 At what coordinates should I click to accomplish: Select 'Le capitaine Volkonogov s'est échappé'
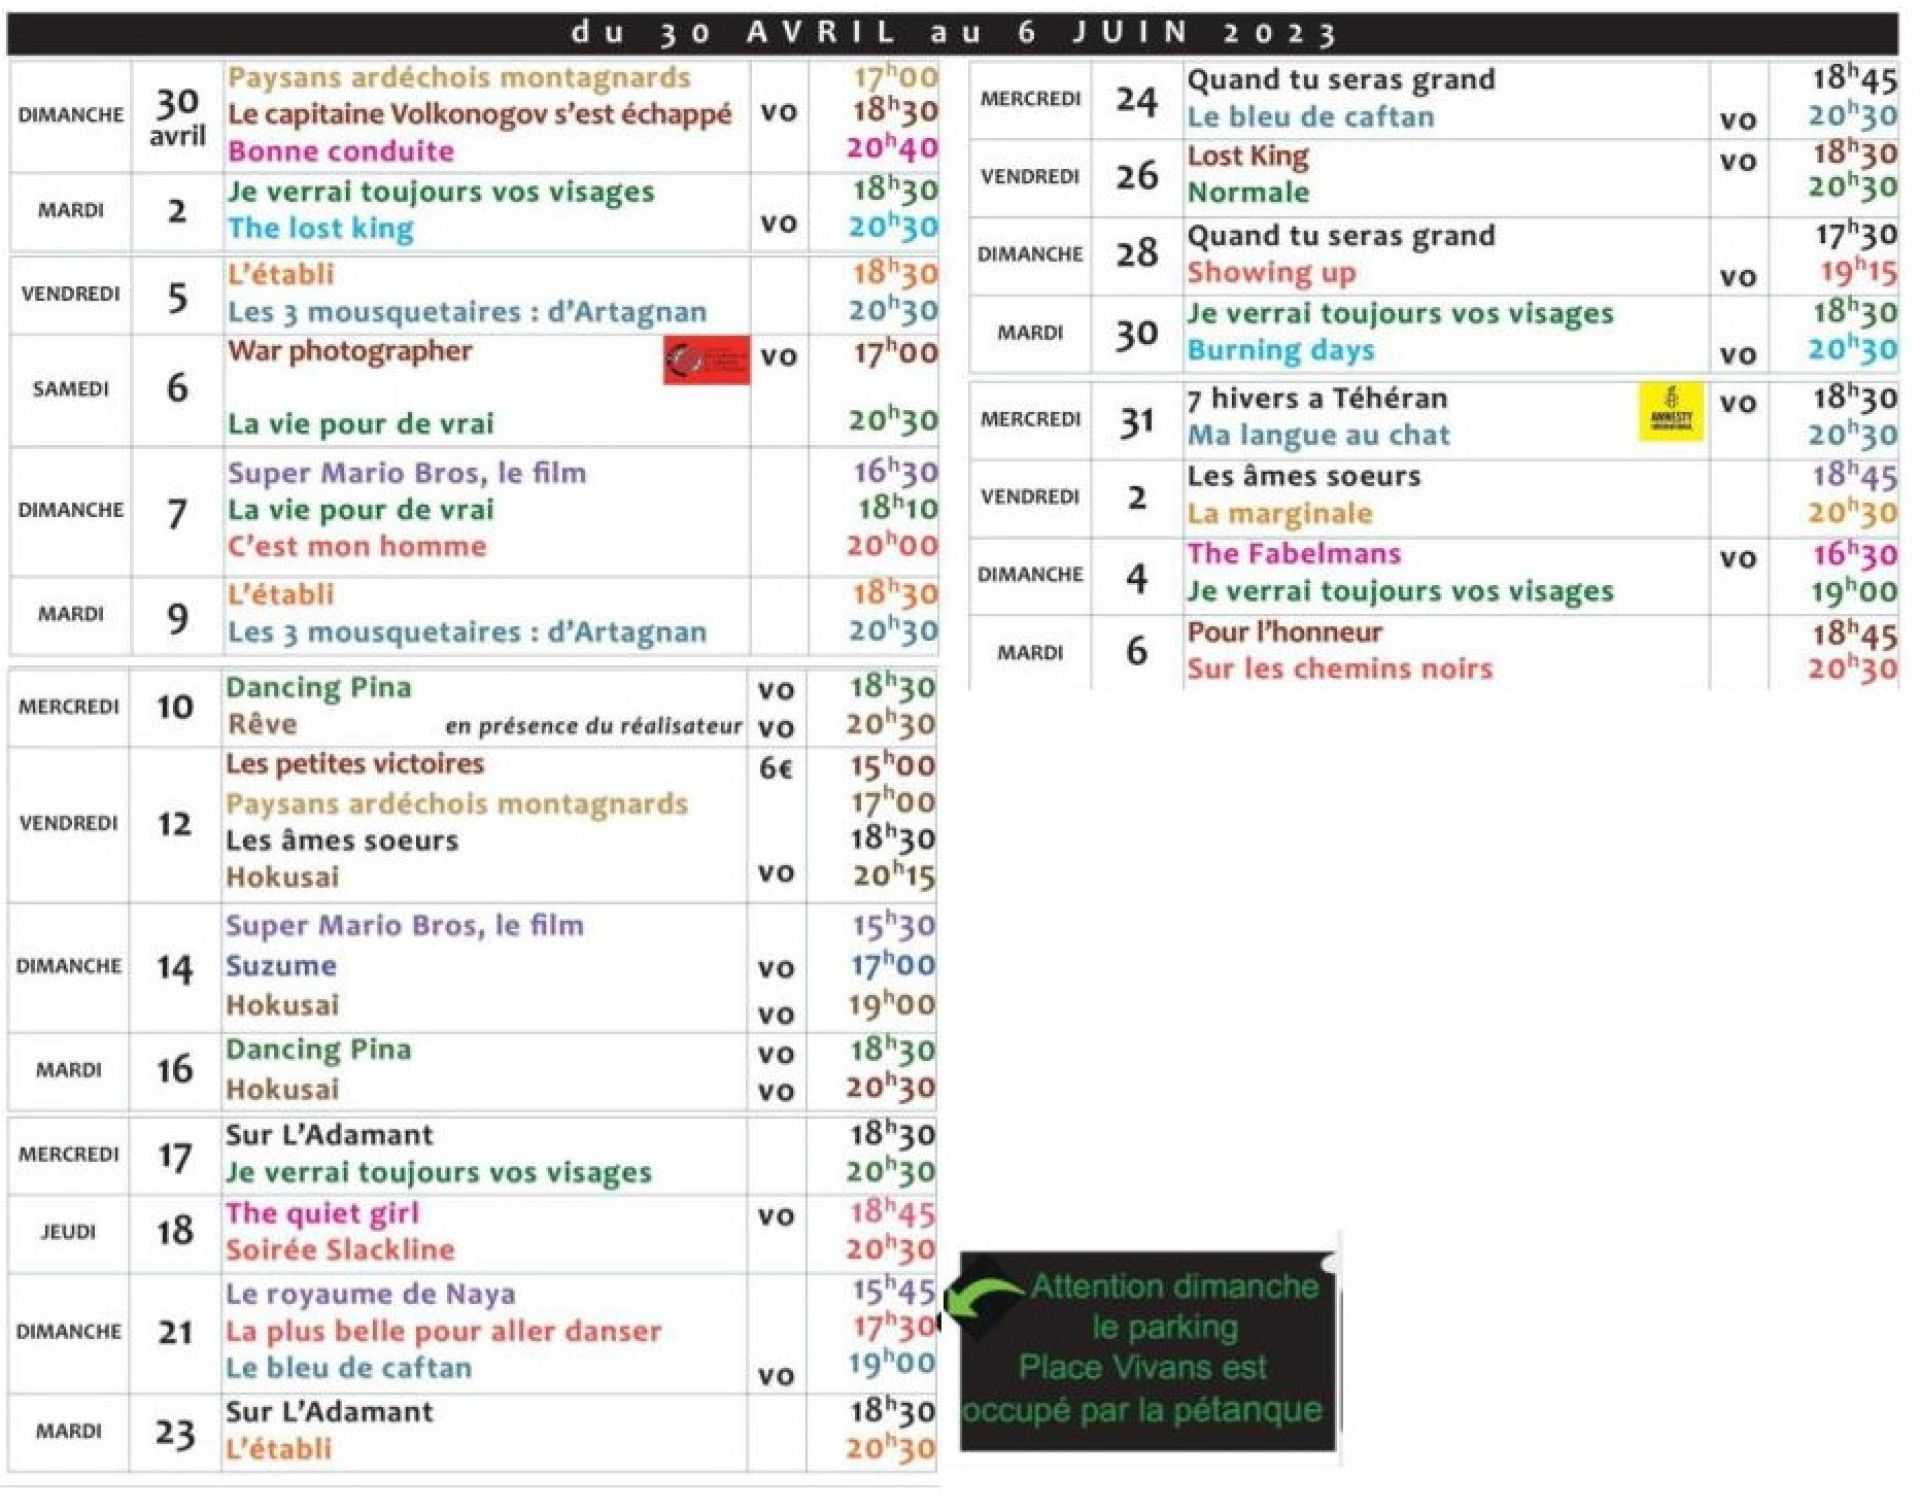point(479,114)
